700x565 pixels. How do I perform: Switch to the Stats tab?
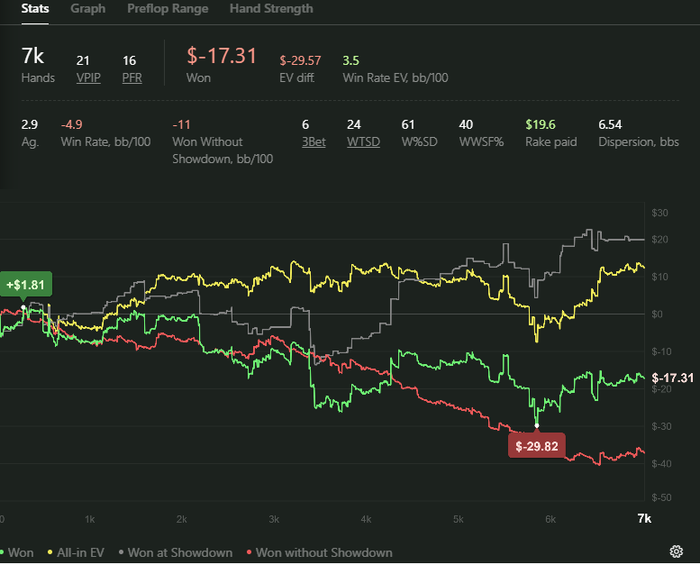pyautogui.click(x=35, y=8)
